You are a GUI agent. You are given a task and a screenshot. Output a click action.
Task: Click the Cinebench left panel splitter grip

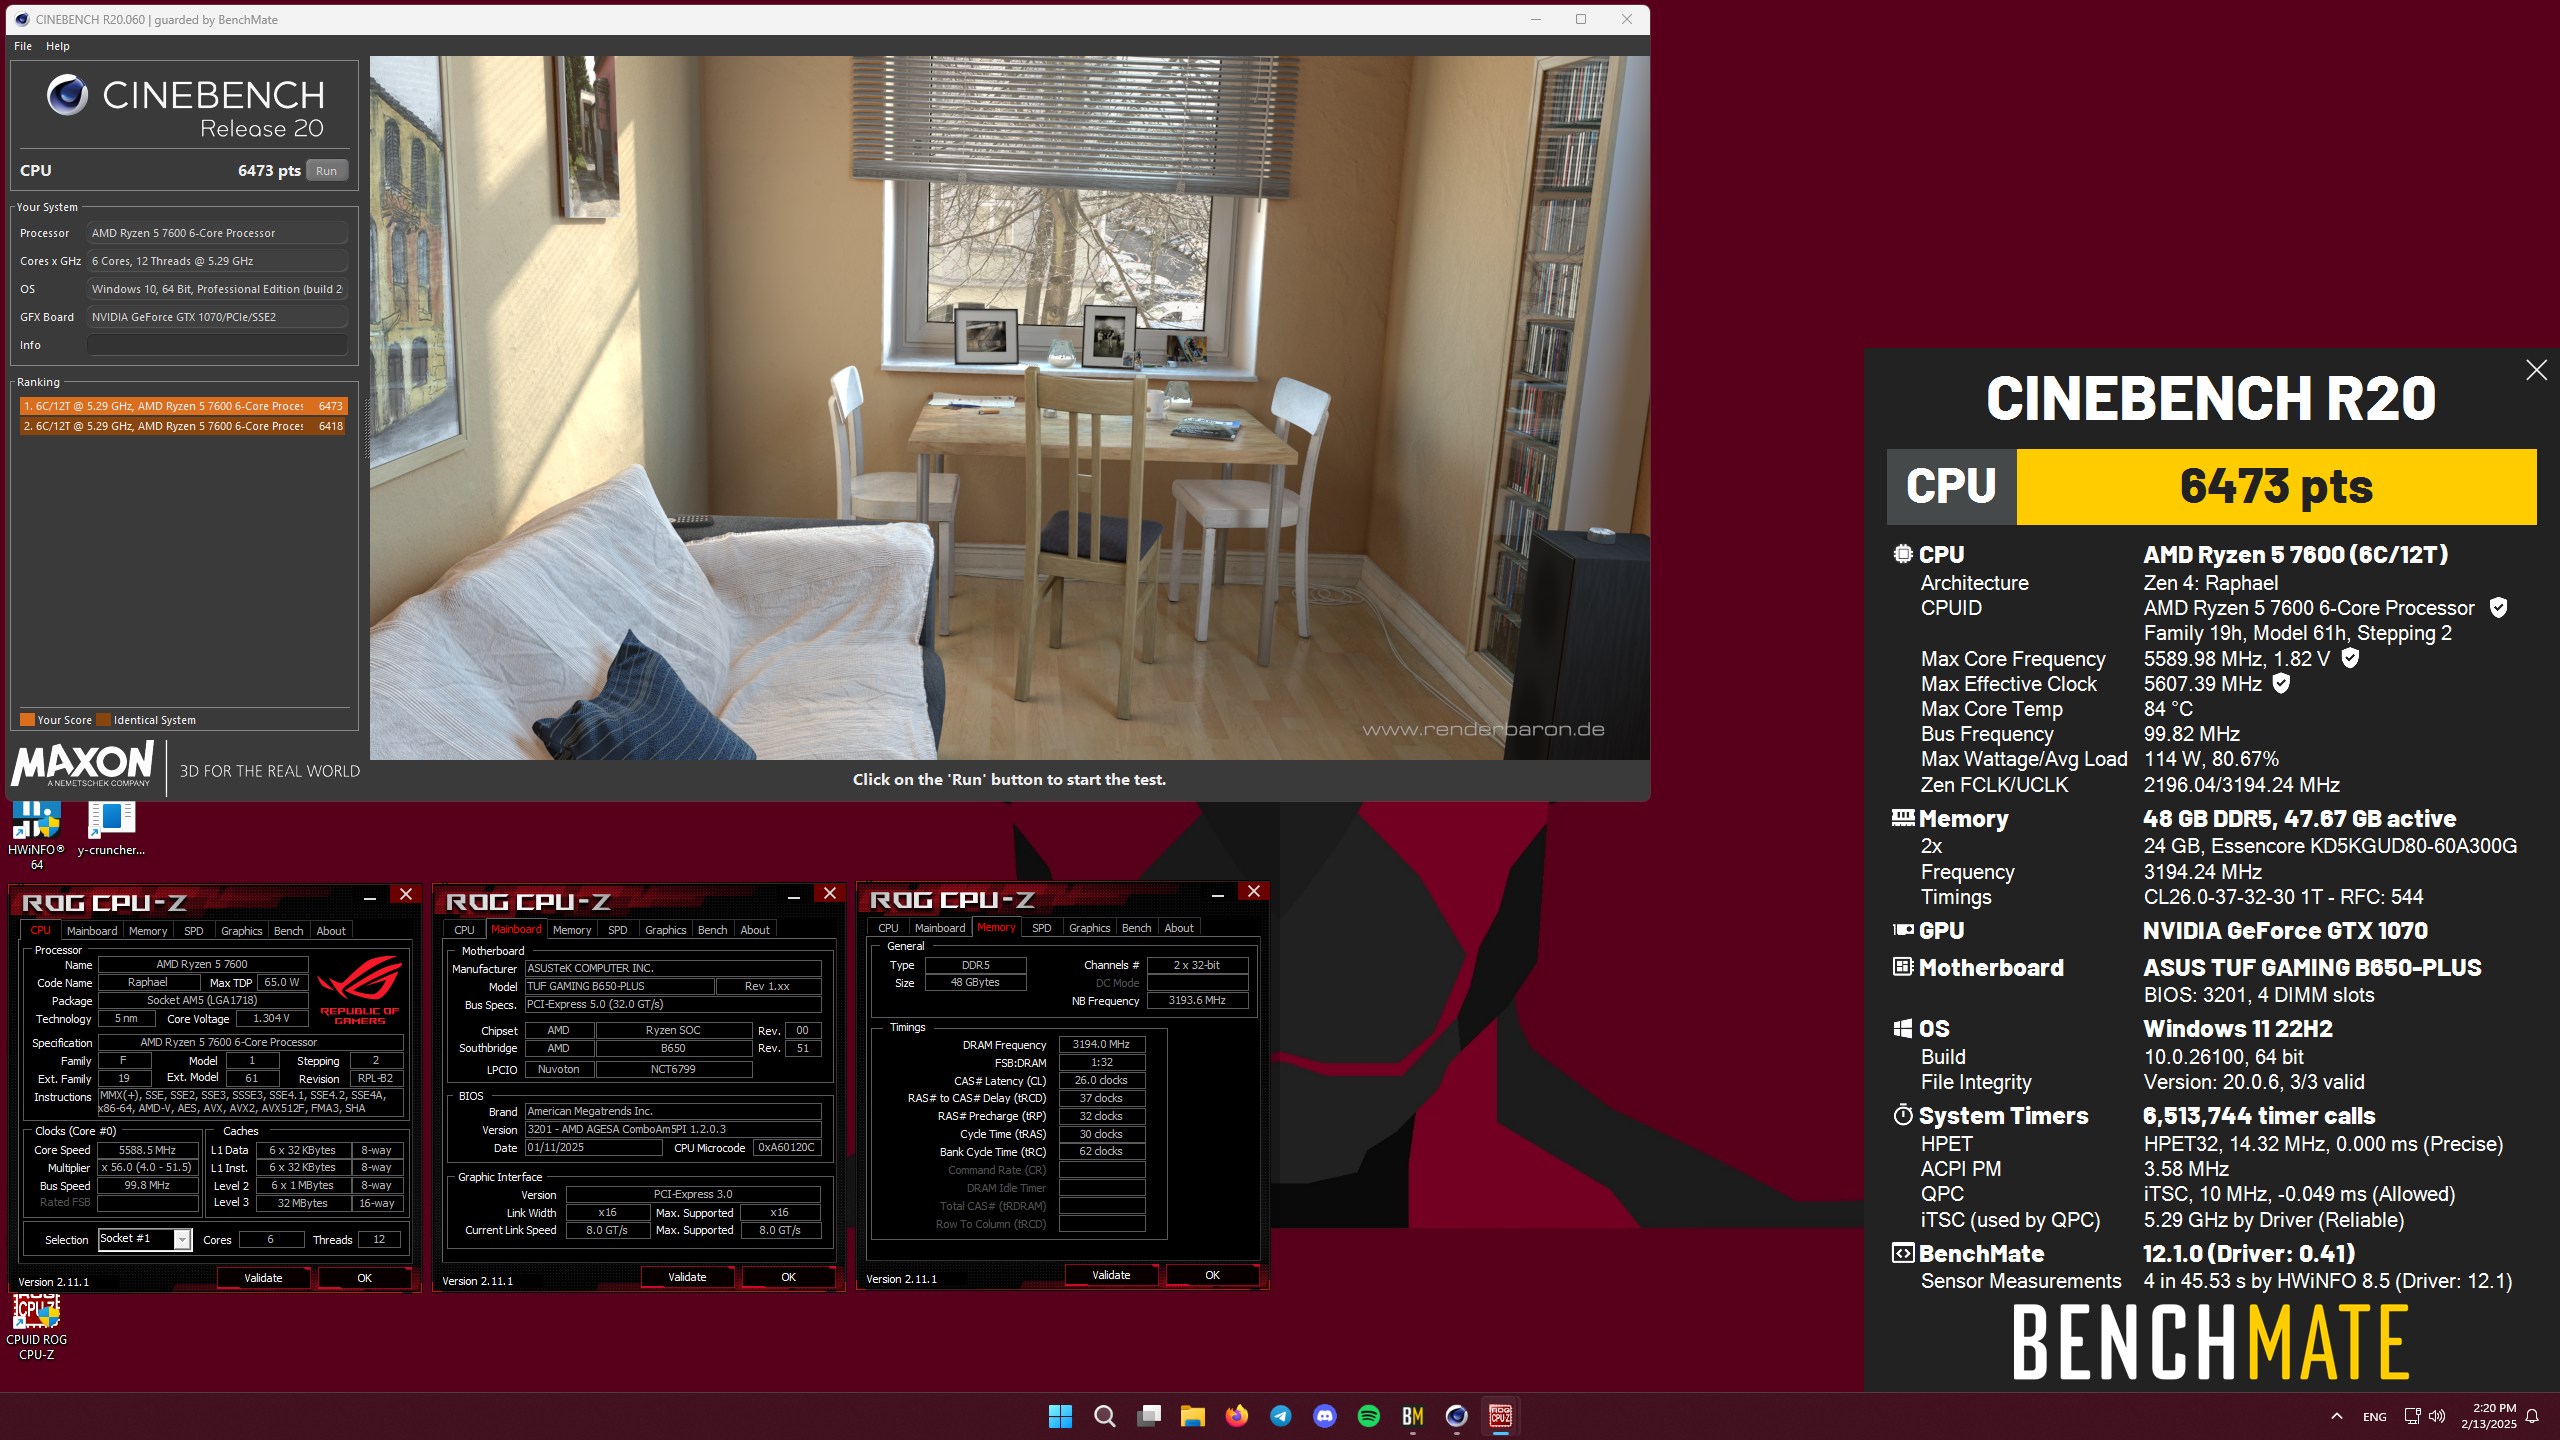(x=365, y=430)
